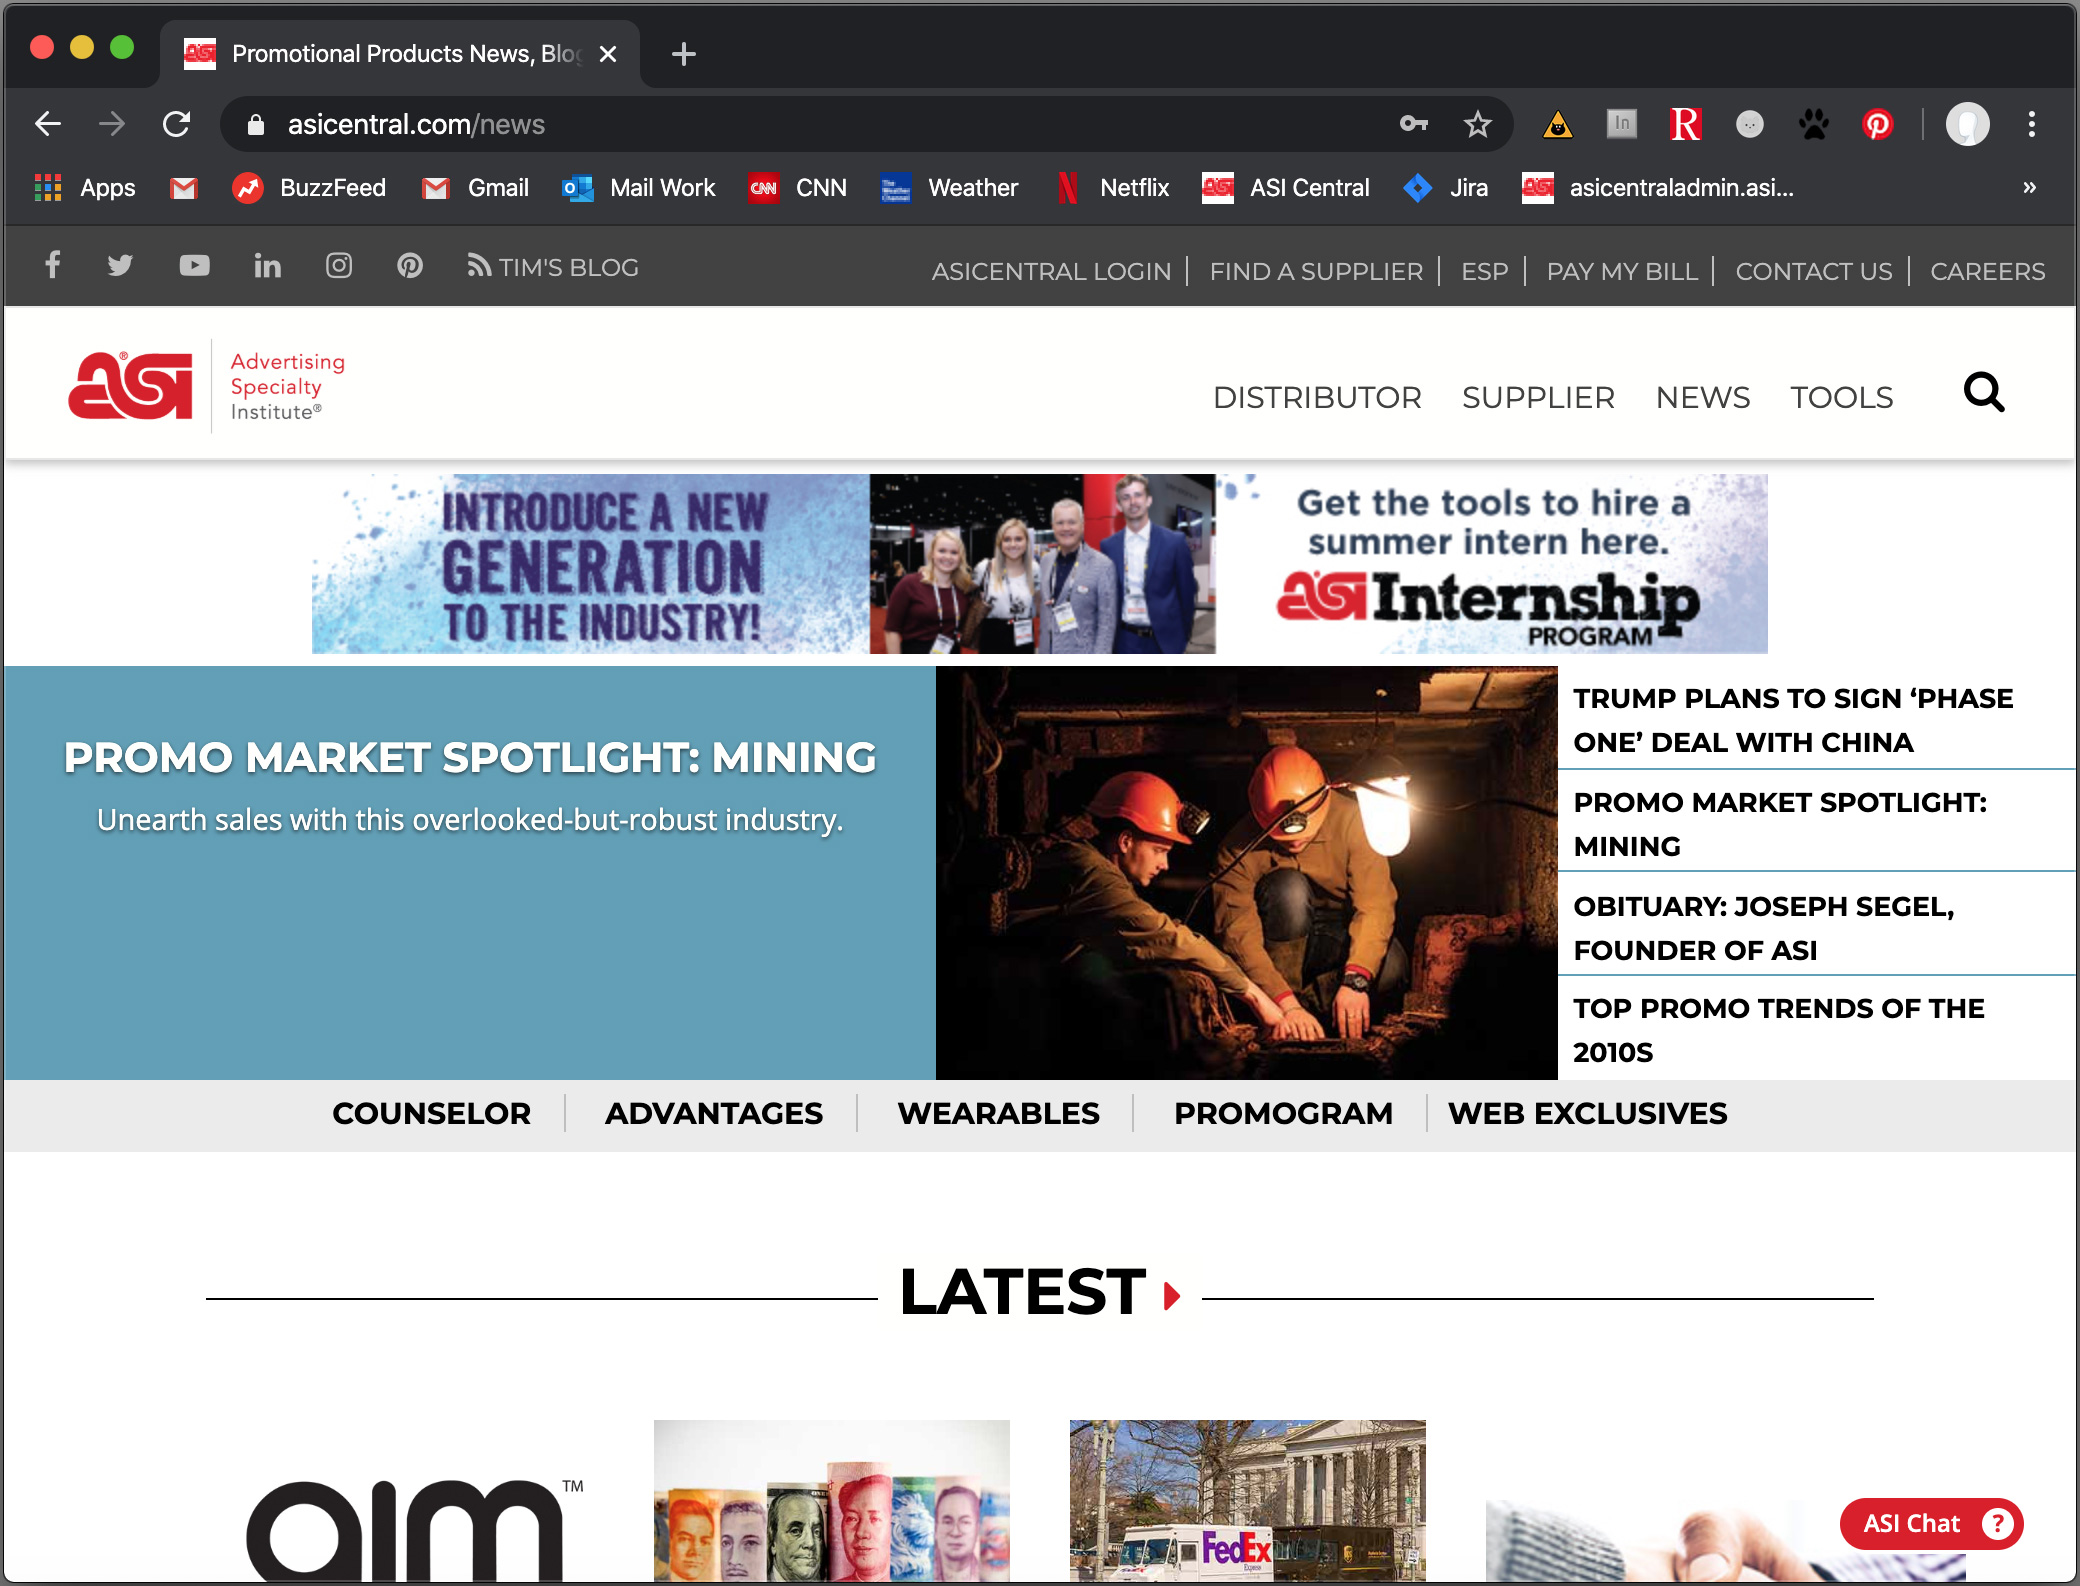The image size is (2080, 1586).
Task: Open the Instagram icon link
Action: [339, 265]
